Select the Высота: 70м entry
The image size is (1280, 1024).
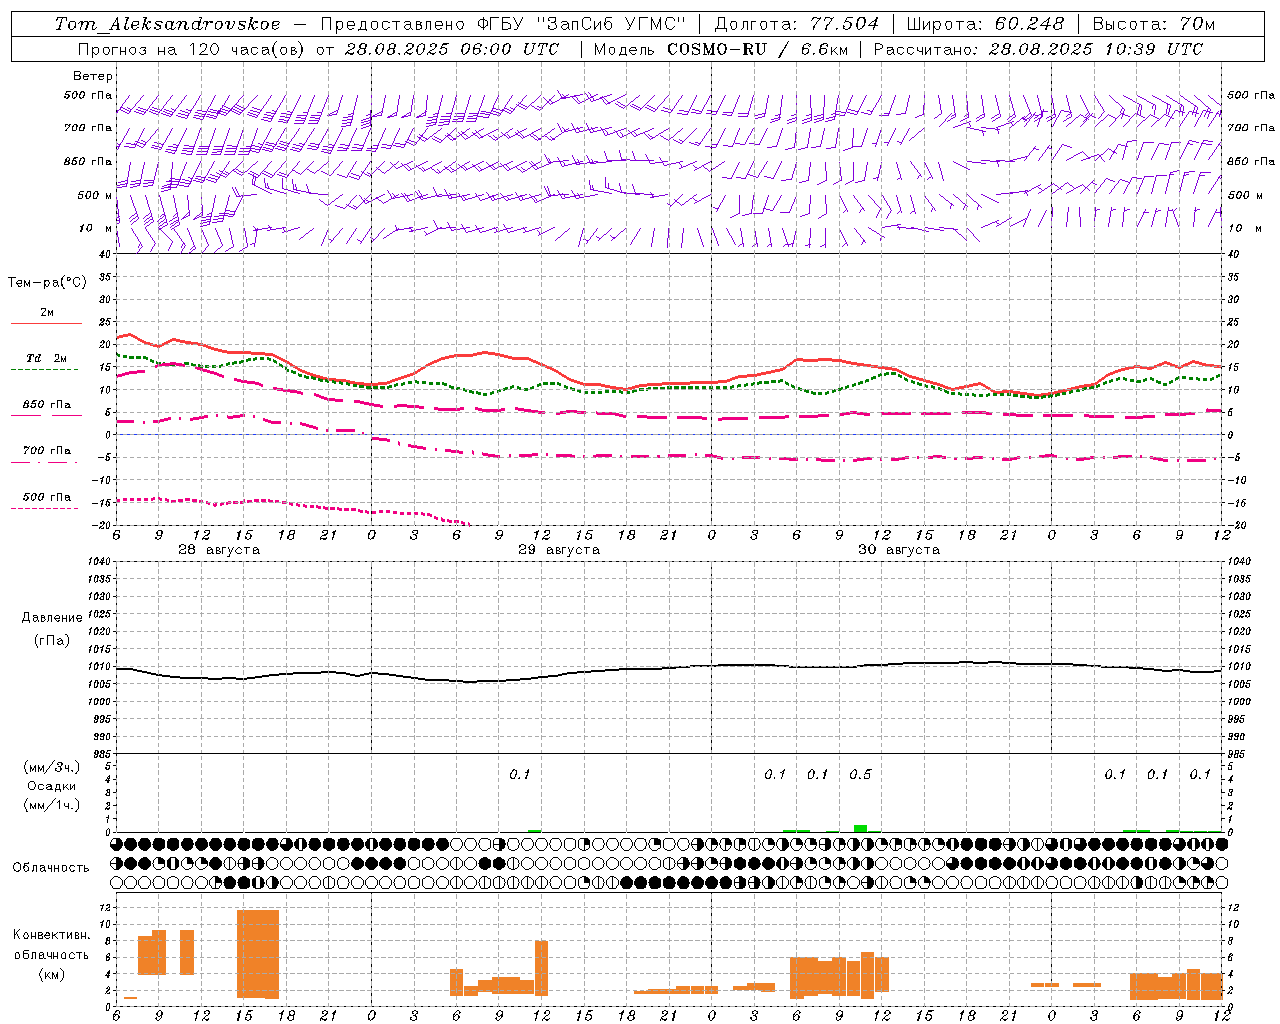(1154, 24)
